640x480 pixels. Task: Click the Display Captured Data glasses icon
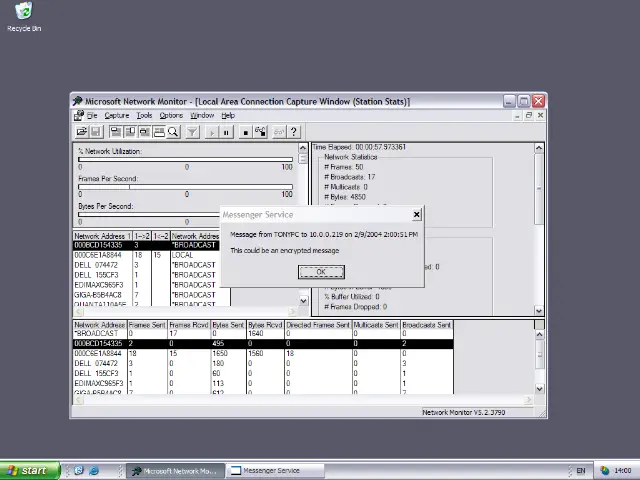279,132
